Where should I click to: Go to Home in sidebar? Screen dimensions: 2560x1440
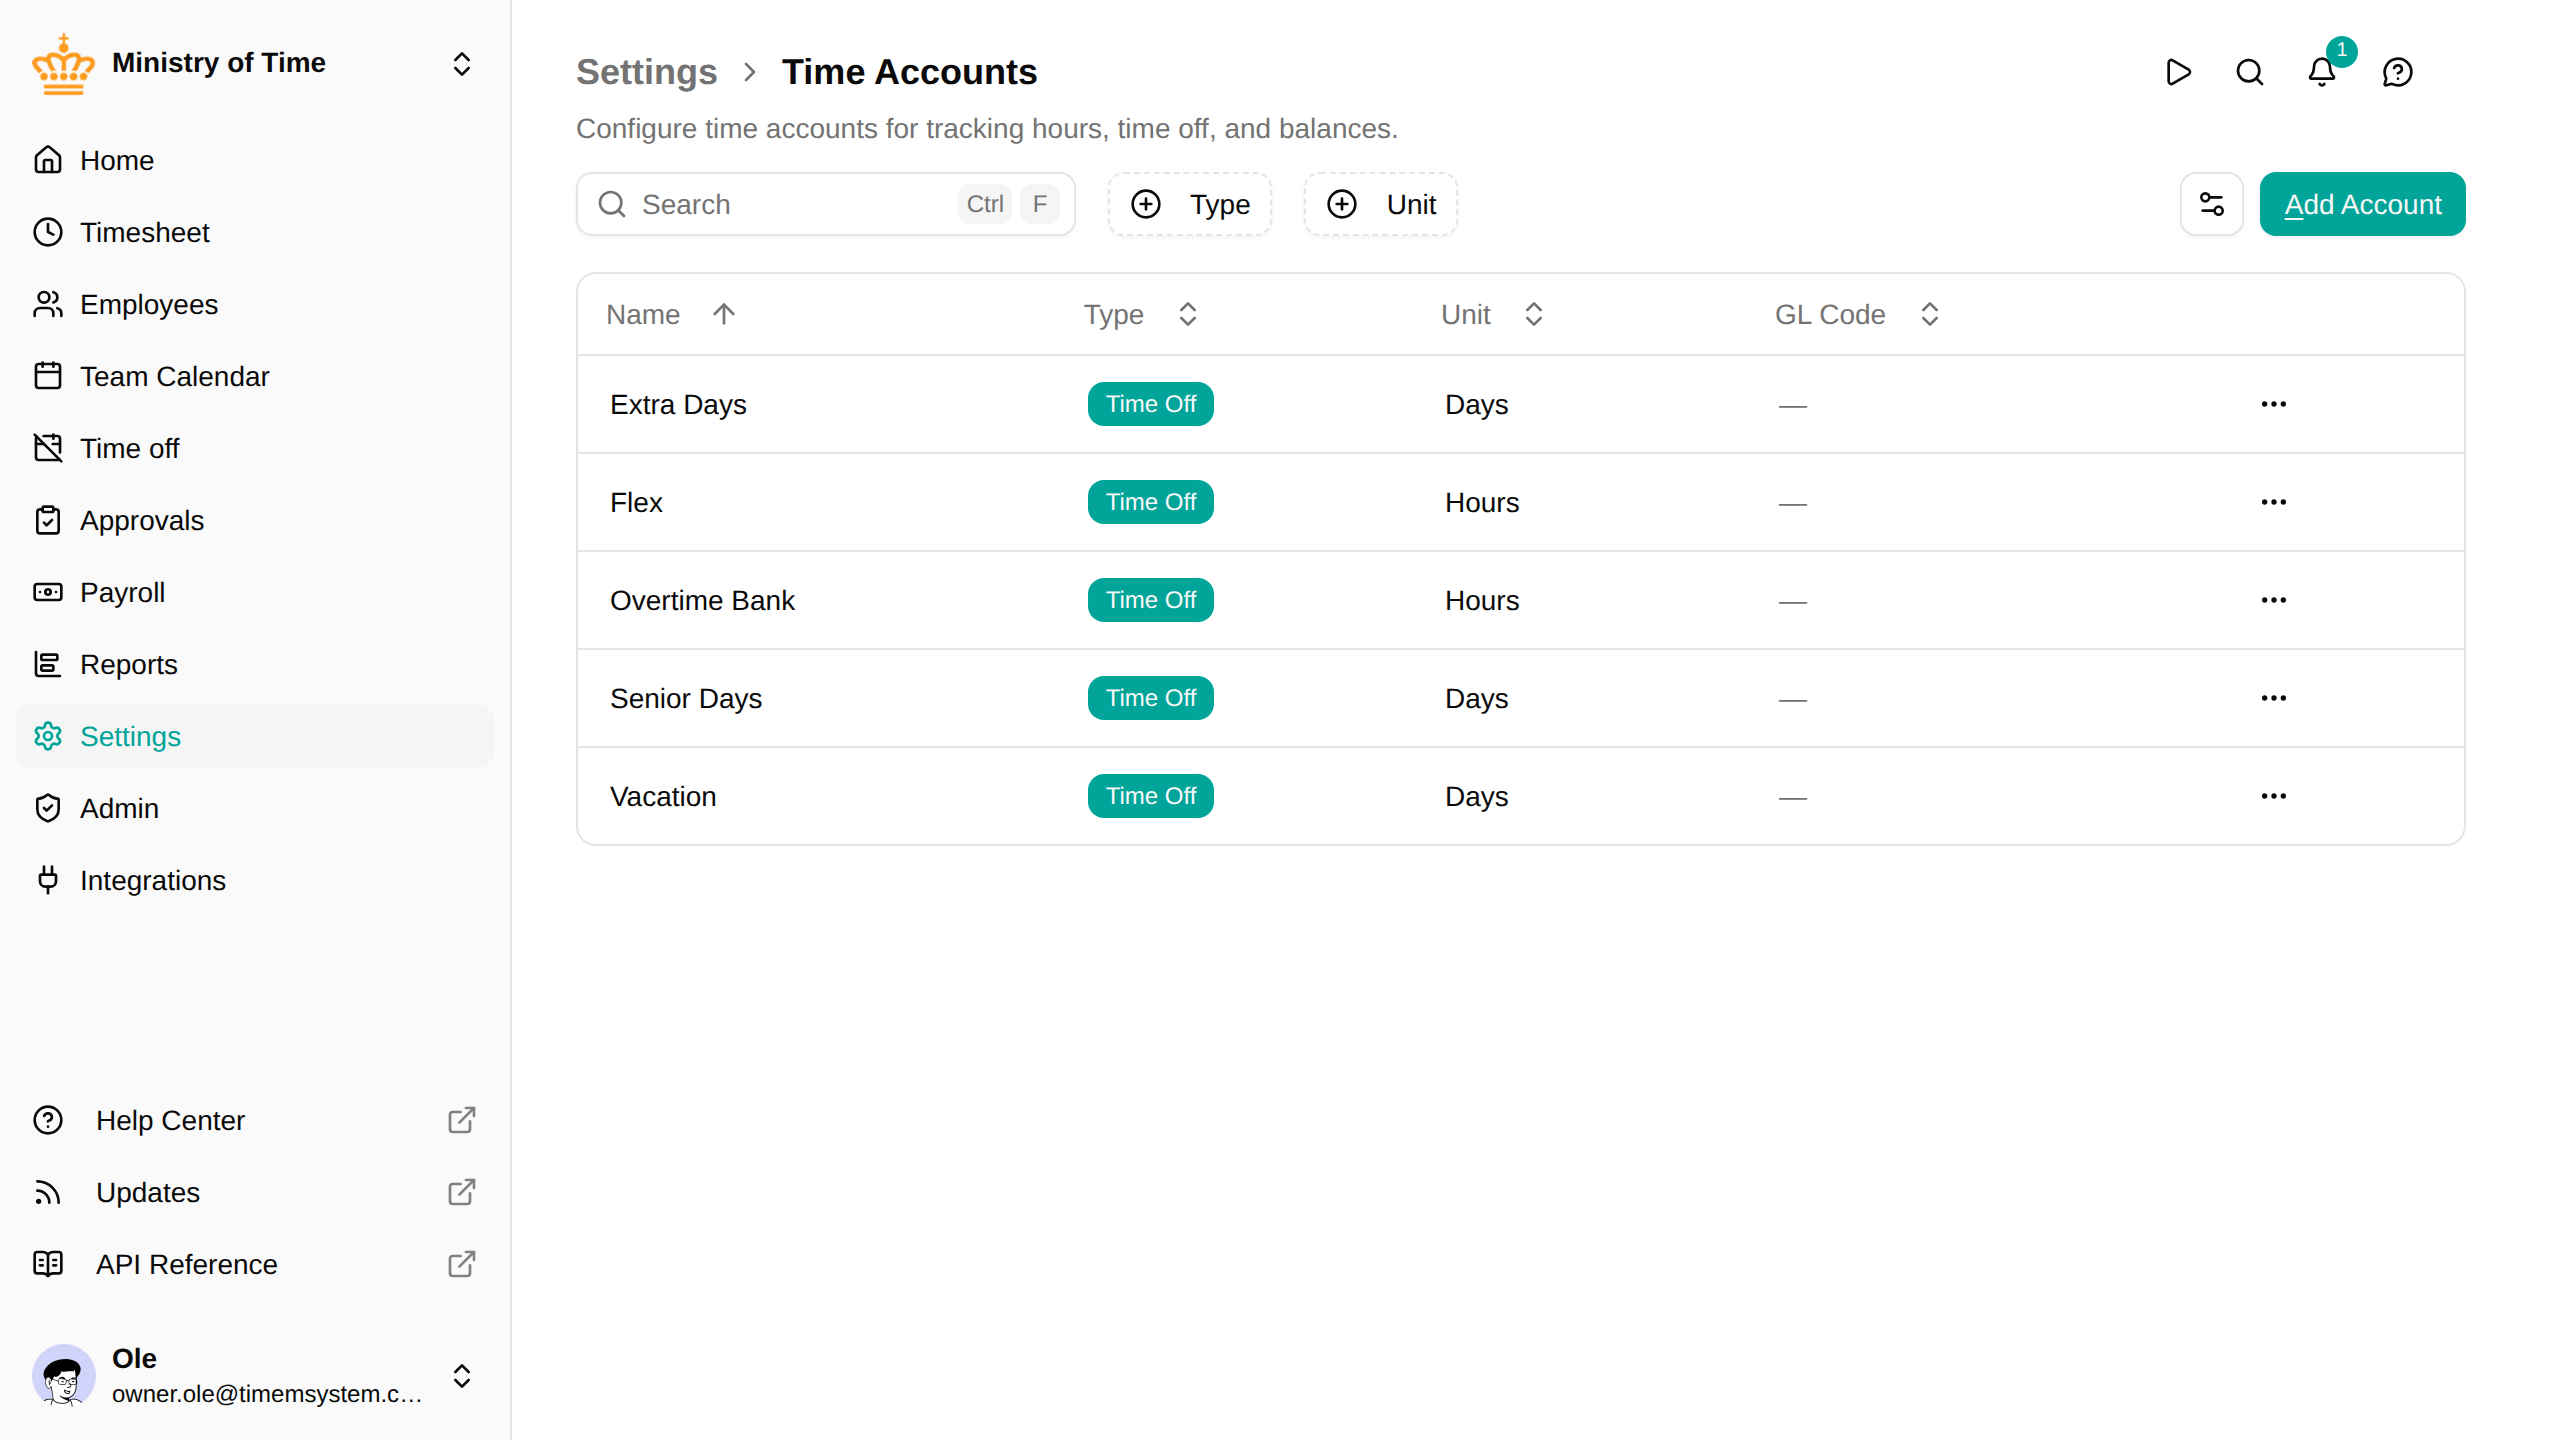point(255,160)
